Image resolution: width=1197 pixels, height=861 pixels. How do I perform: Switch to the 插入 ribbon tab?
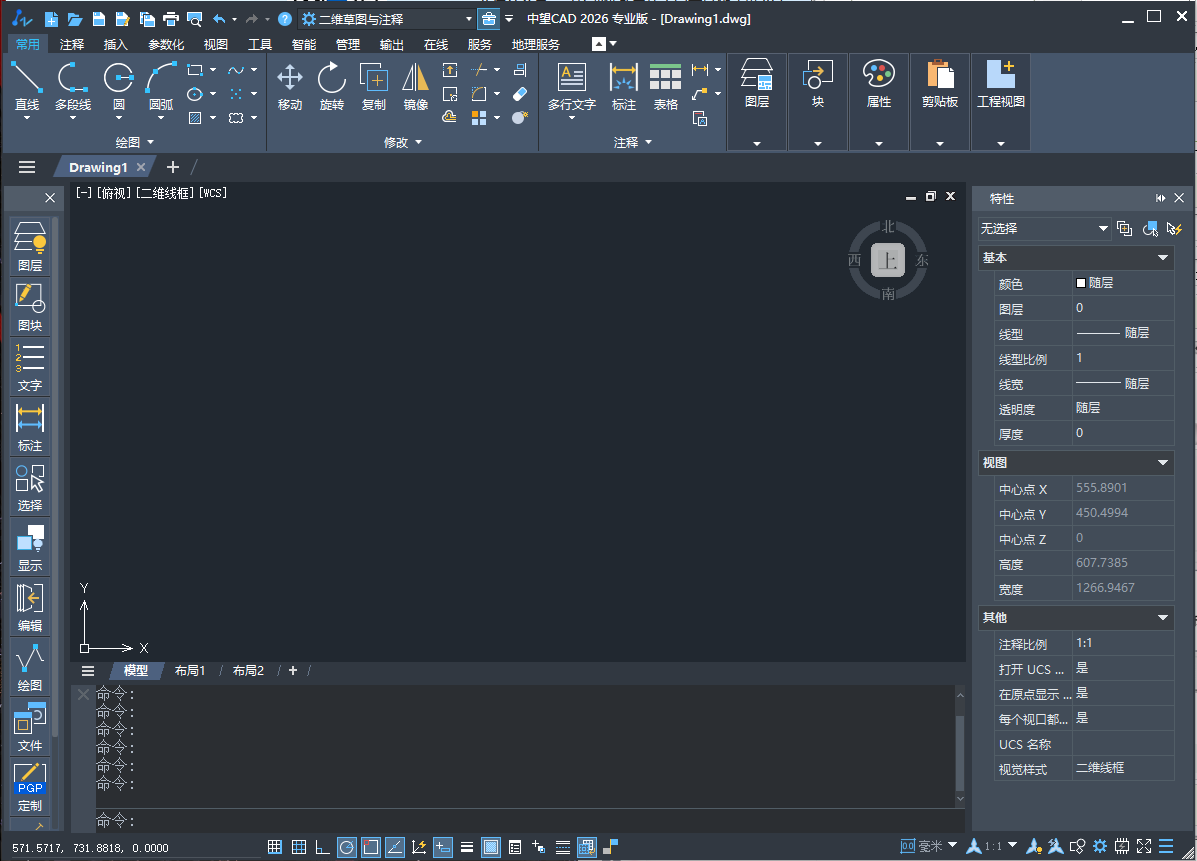pyautogui.click(x=116, y=44)
